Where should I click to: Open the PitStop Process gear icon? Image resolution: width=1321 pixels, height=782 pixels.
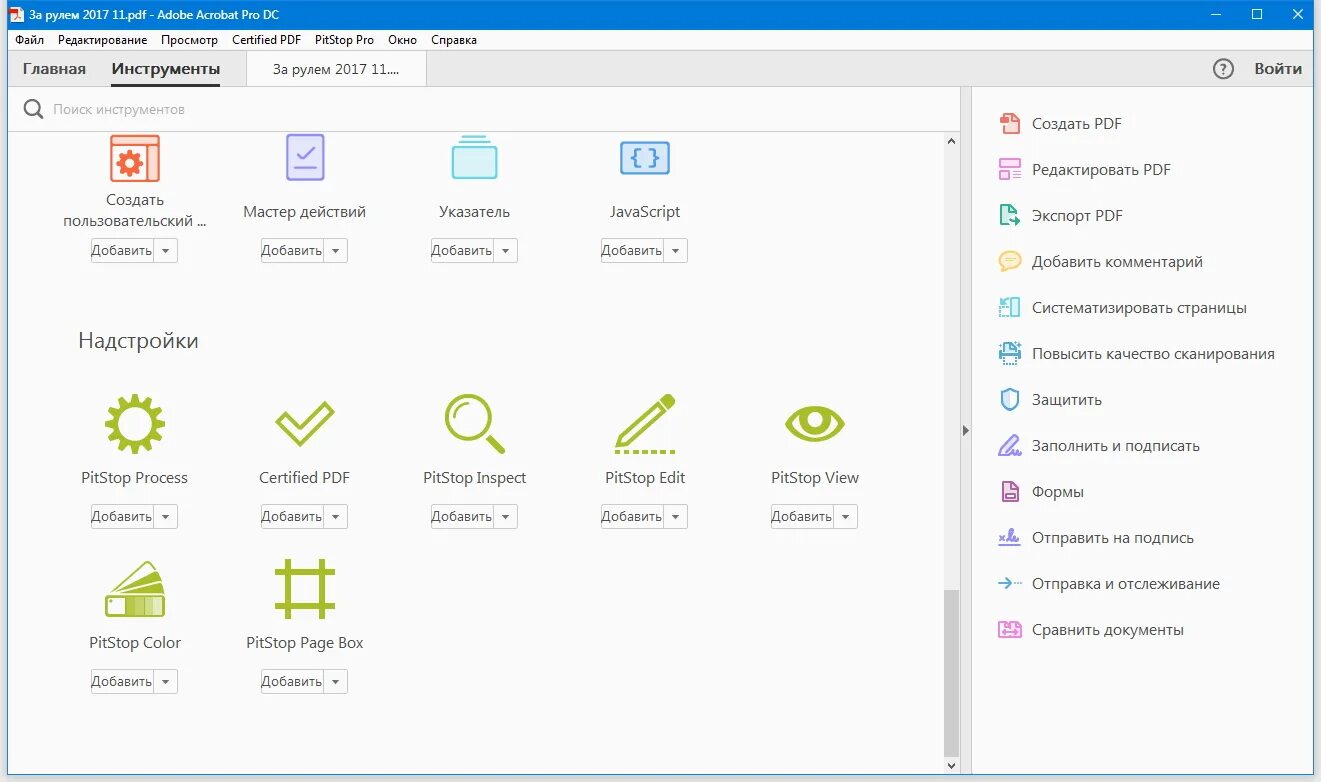[135, 424]
